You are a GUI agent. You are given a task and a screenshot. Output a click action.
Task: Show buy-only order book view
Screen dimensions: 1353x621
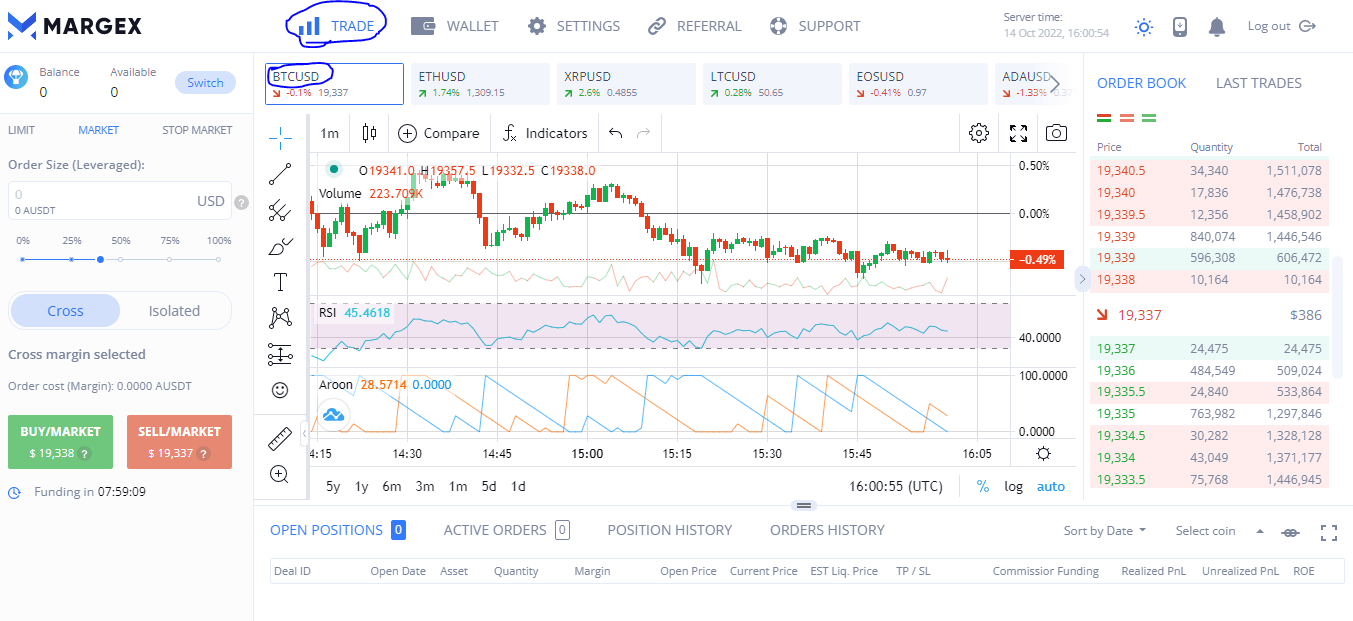click(1149, 118)
